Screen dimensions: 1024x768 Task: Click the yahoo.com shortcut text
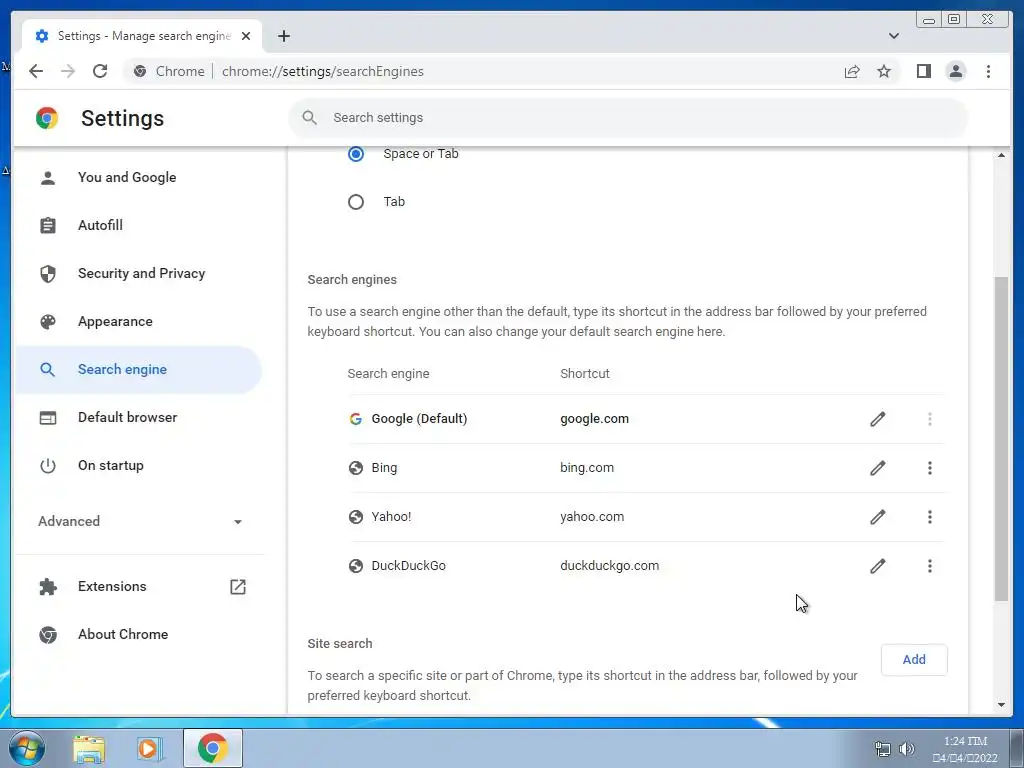pos(592,517)
